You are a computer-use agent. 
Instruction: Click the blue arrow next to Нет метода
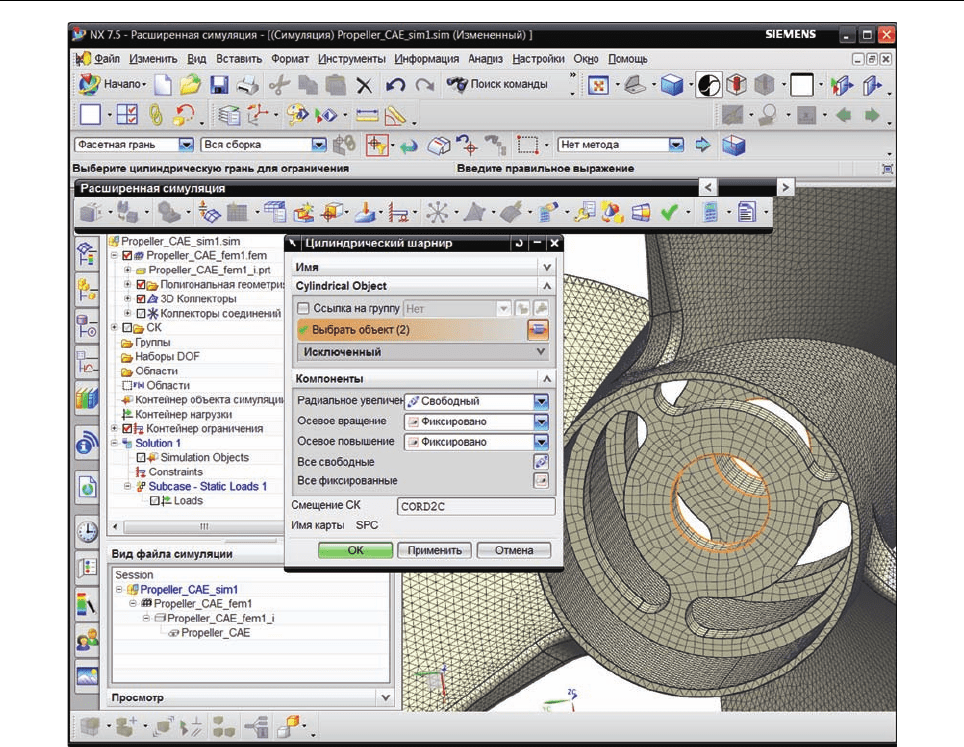702,144
